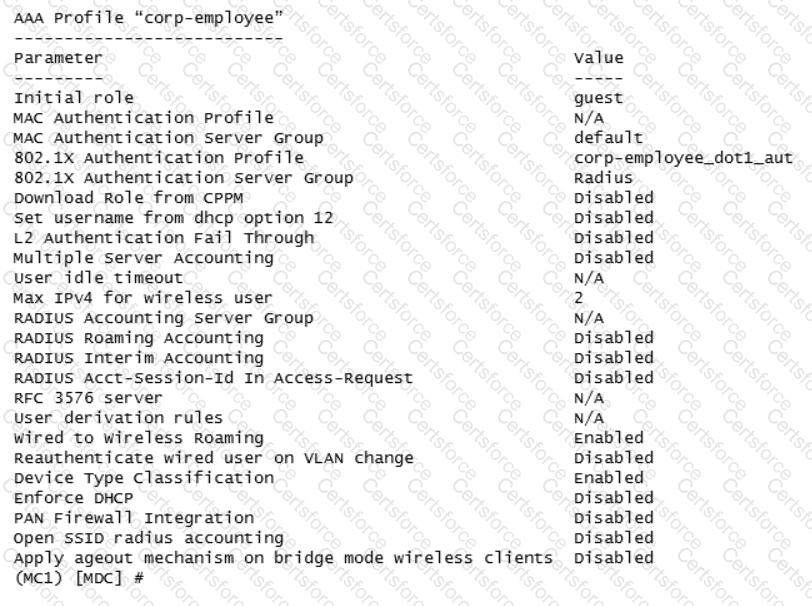Click Enabled value for Device Type Classification
Screen dimensions: 812x606
(x=608, y=478)
